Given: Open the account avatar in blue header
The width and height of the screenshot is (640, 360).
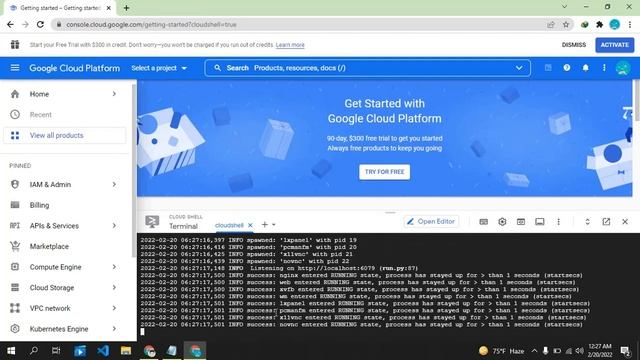Looking at the screenshot, I should click(623, 68).
